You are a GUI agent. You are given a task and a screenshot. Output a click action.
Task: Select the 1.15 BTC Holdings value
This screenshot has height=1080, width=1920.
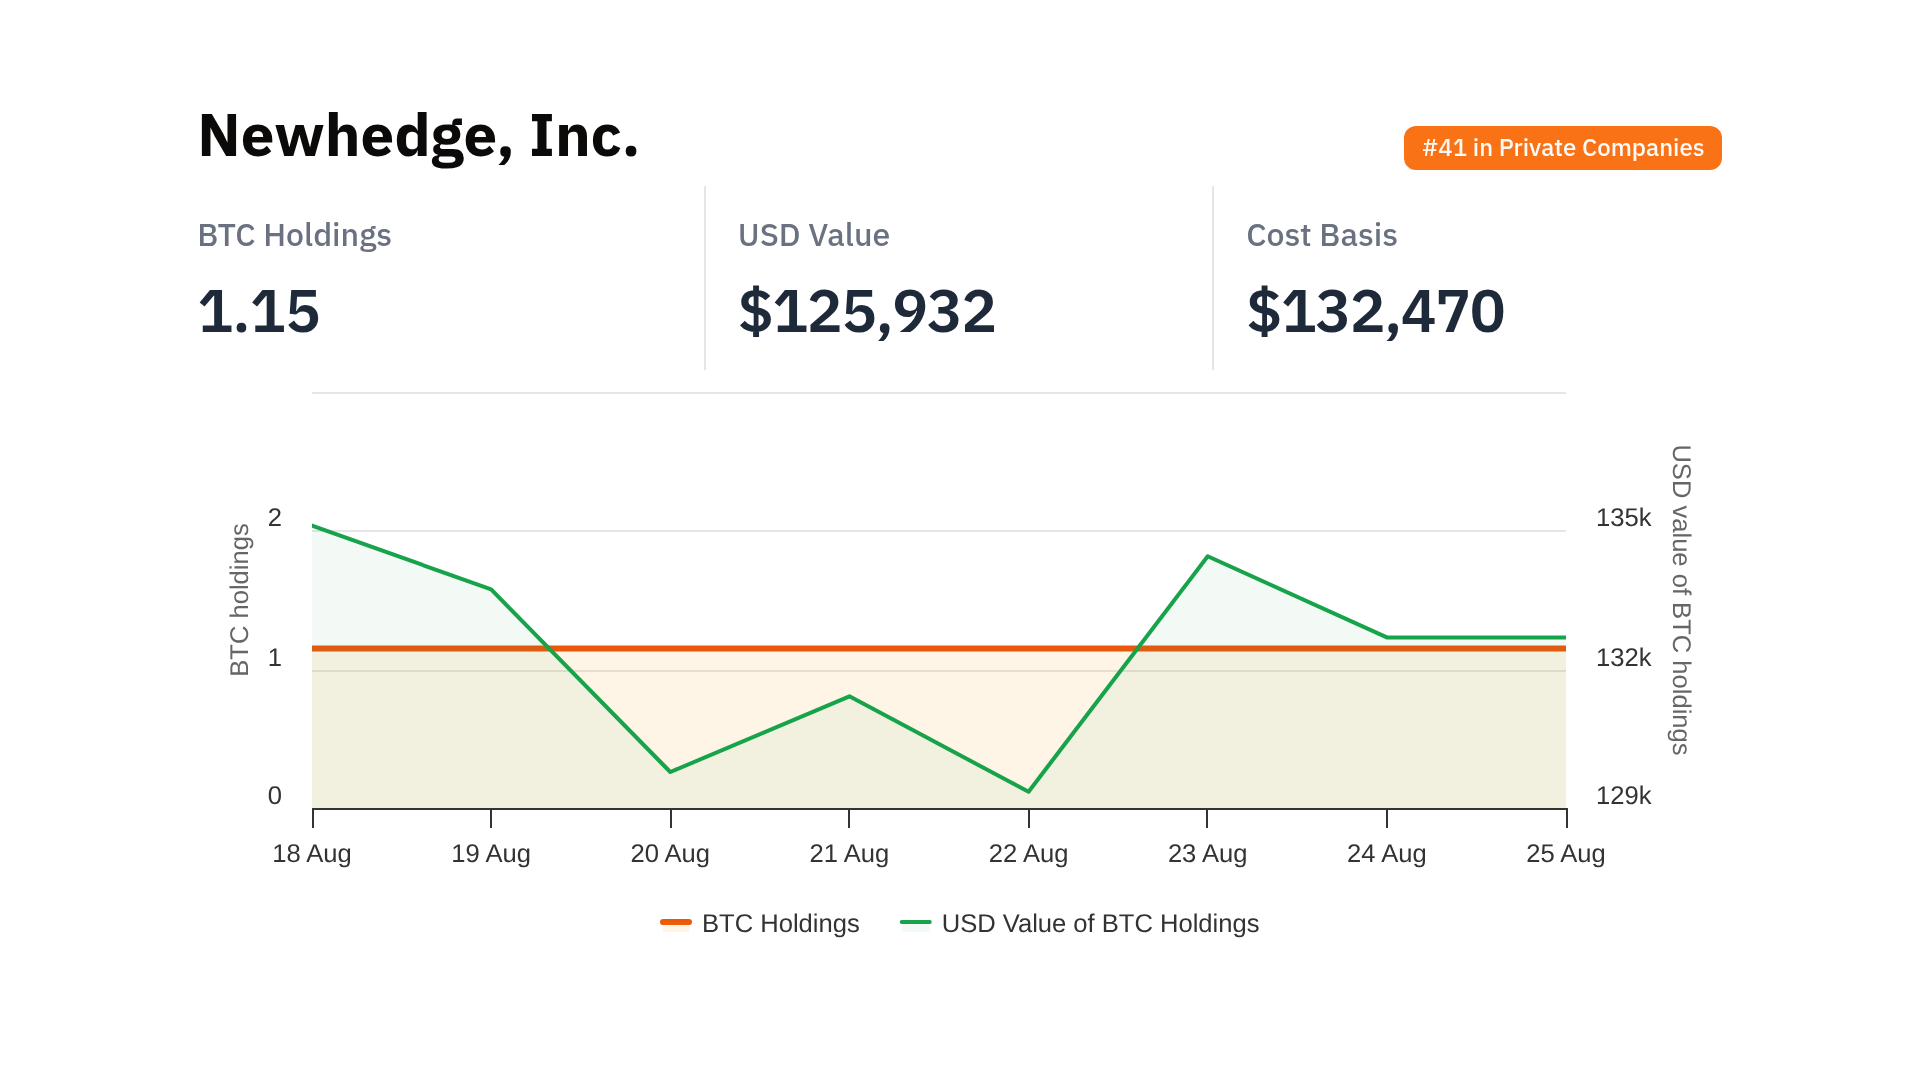pos(259,311)
